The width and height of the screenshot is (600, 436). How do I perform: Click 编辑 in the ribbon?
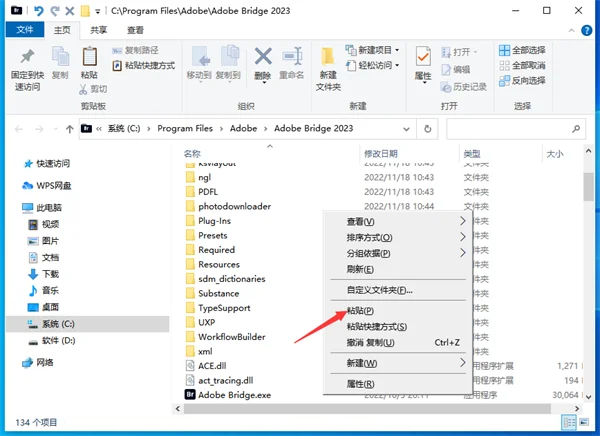[456, 70]
